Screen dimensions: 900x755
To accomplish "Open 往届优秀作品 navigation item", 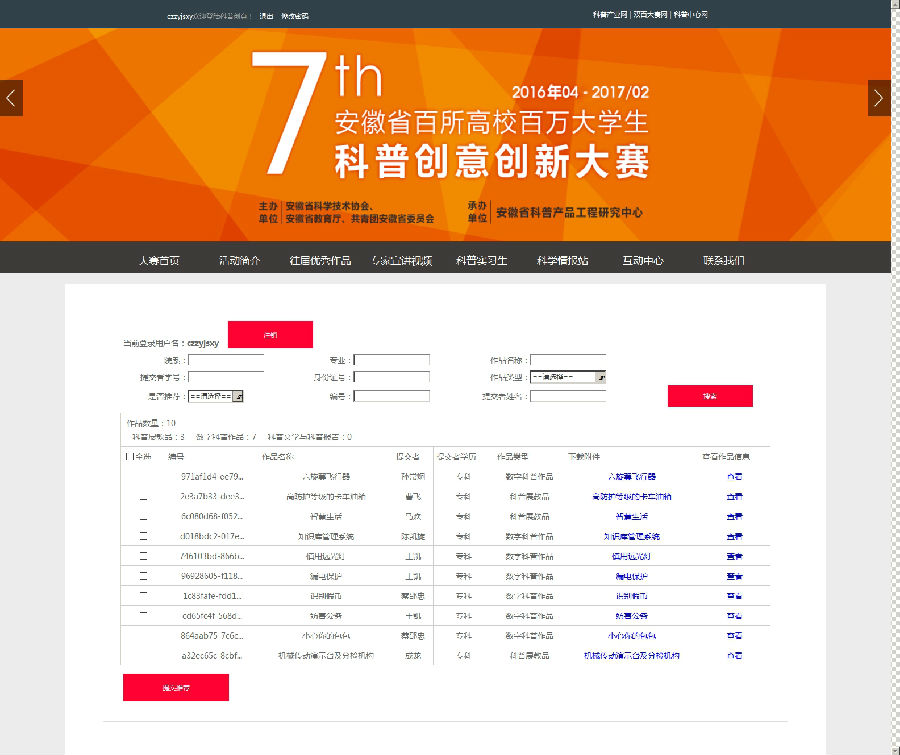I will (x=320, y=261).
